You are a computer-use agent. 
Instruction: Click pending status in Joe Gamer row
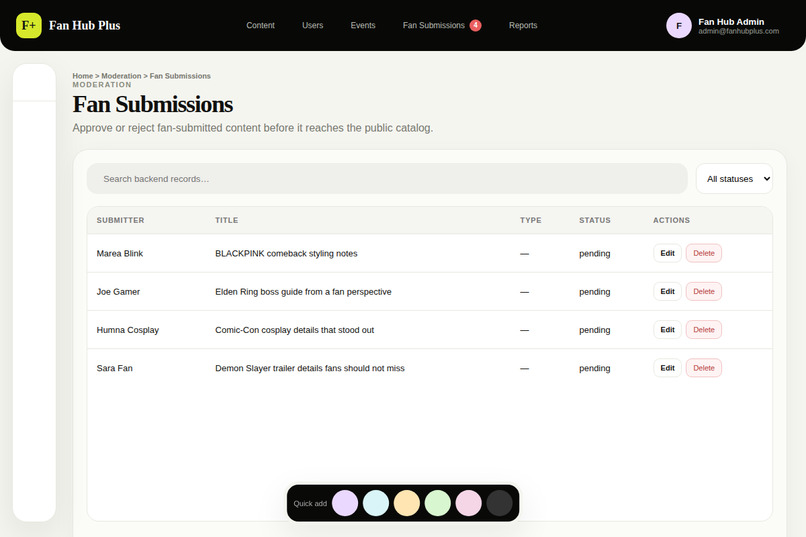tap(595, 292)
